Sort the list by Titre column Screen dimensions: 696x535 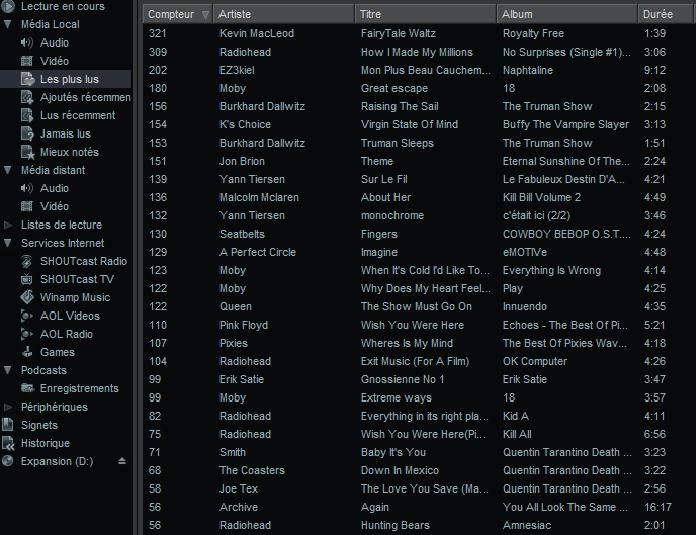(425, 14)
